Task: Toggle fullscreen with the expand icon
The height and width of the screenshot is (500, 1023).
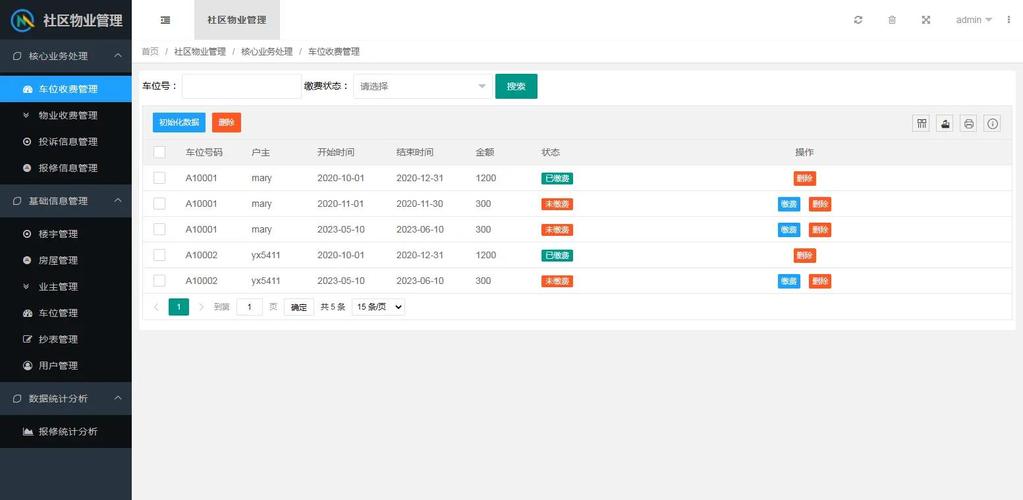Action: (x=925, y=20)
